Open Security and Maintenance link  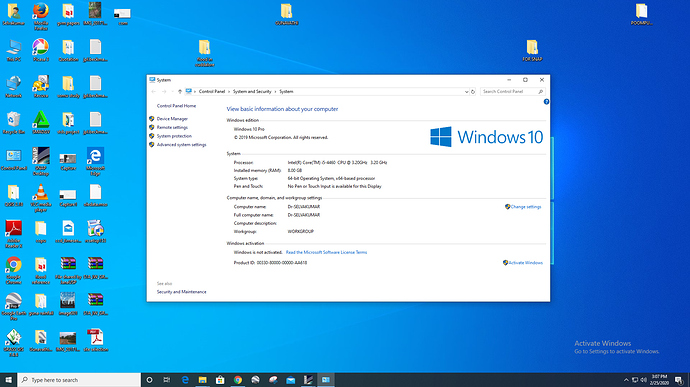pyautogui.click(x=181, y=292)
